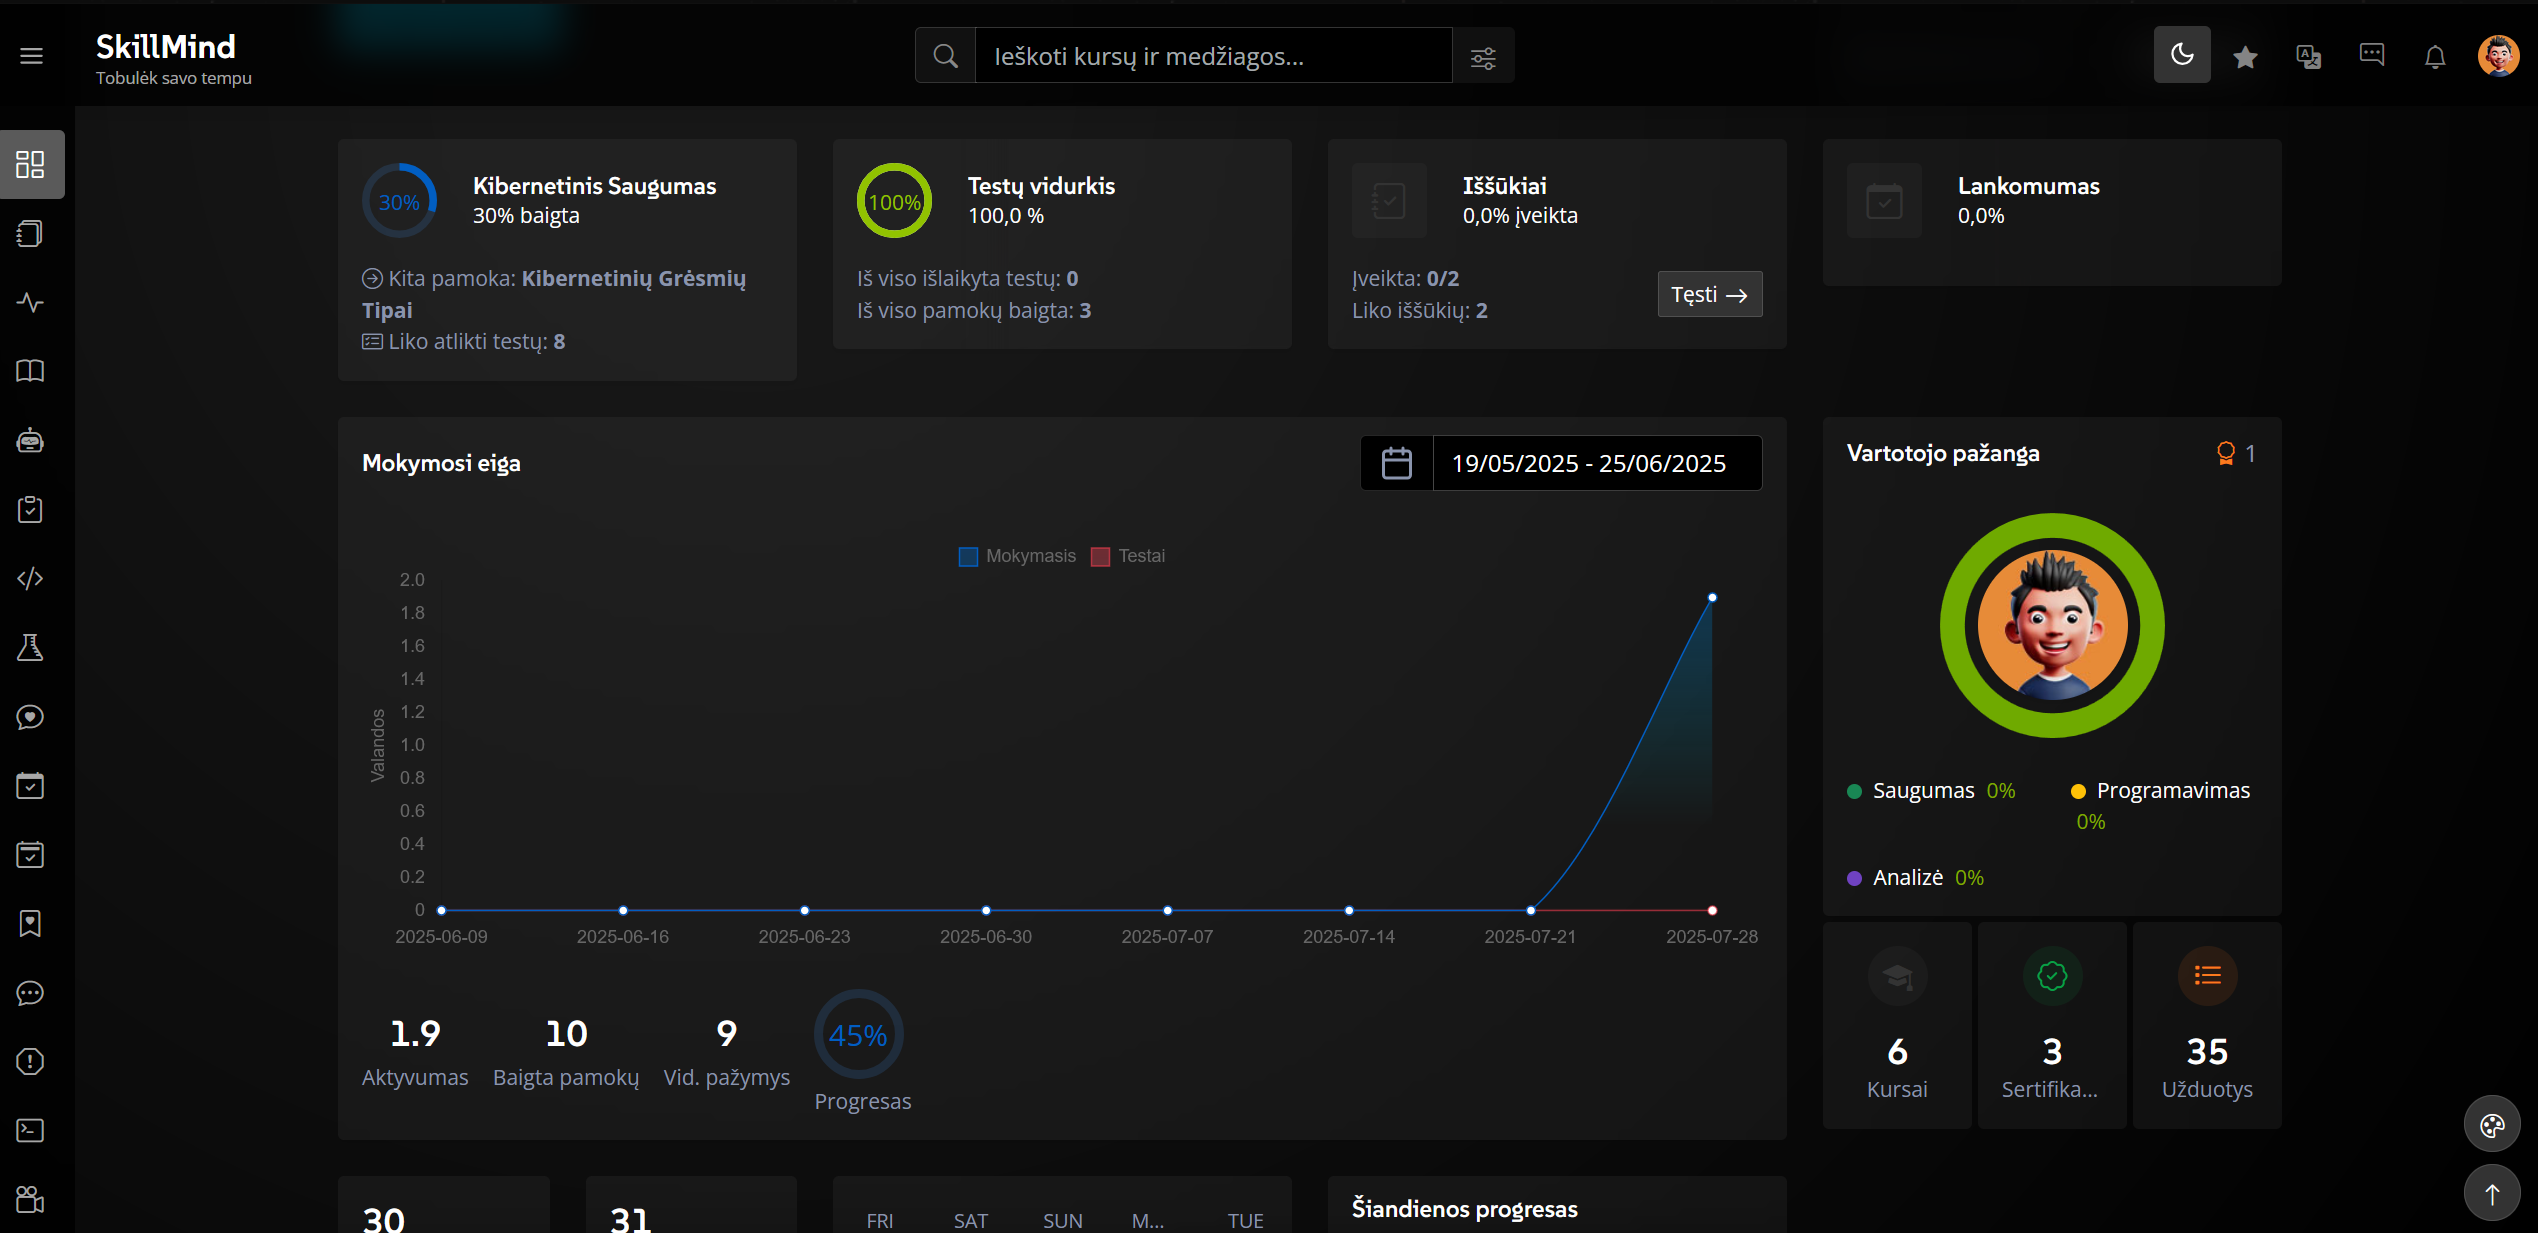Image resolution: width=2538 pixels, height=1233 pixels.
Task: Open the hamburger menu
Action: [31, 56]
